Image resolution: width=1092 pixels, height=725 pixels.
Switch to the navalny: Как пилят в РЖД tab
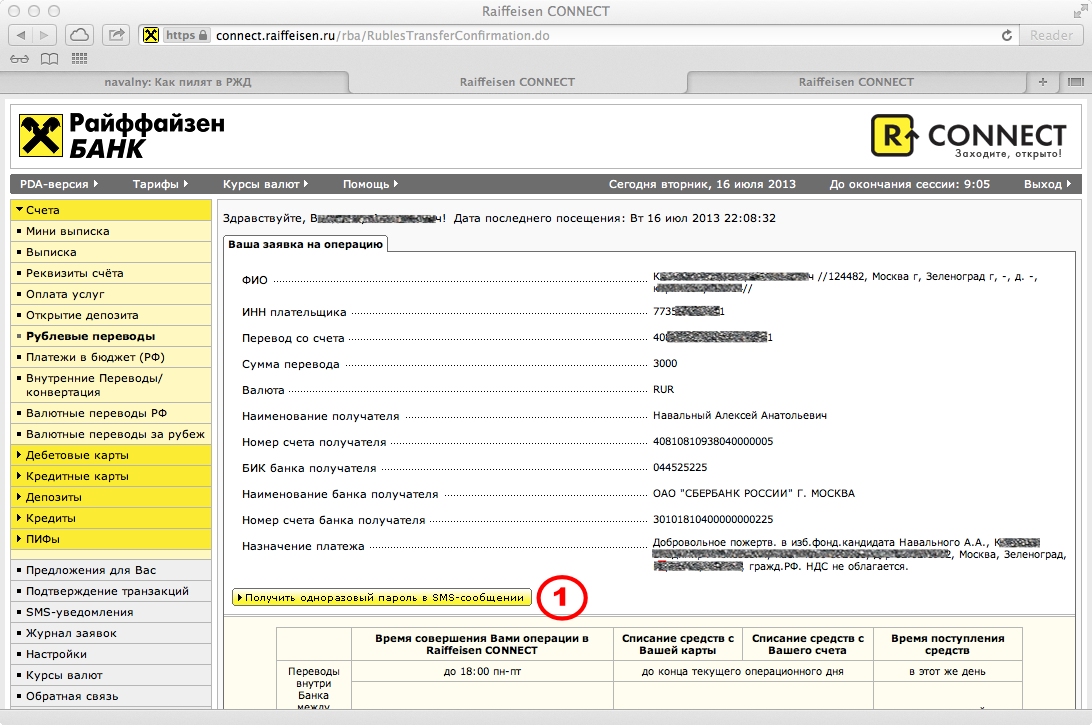pos(178,82)
